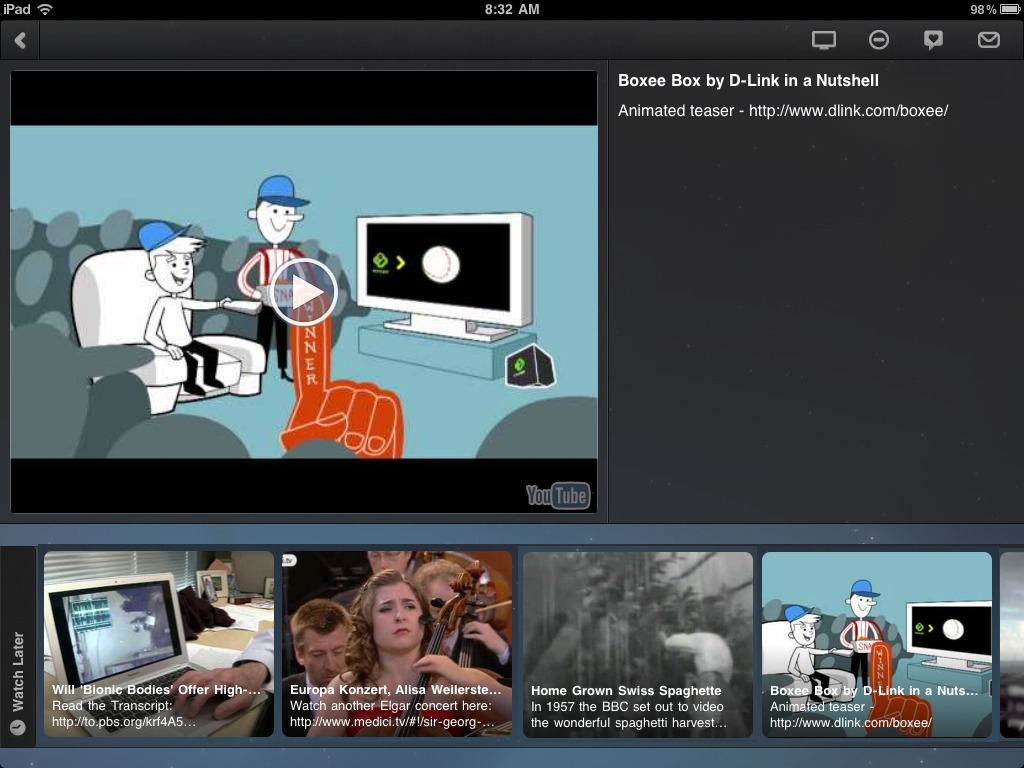Open 'Europa Konzert, Alisa Weilerste…' video thumbnail
1024x768 pixels.
(397, 644)
